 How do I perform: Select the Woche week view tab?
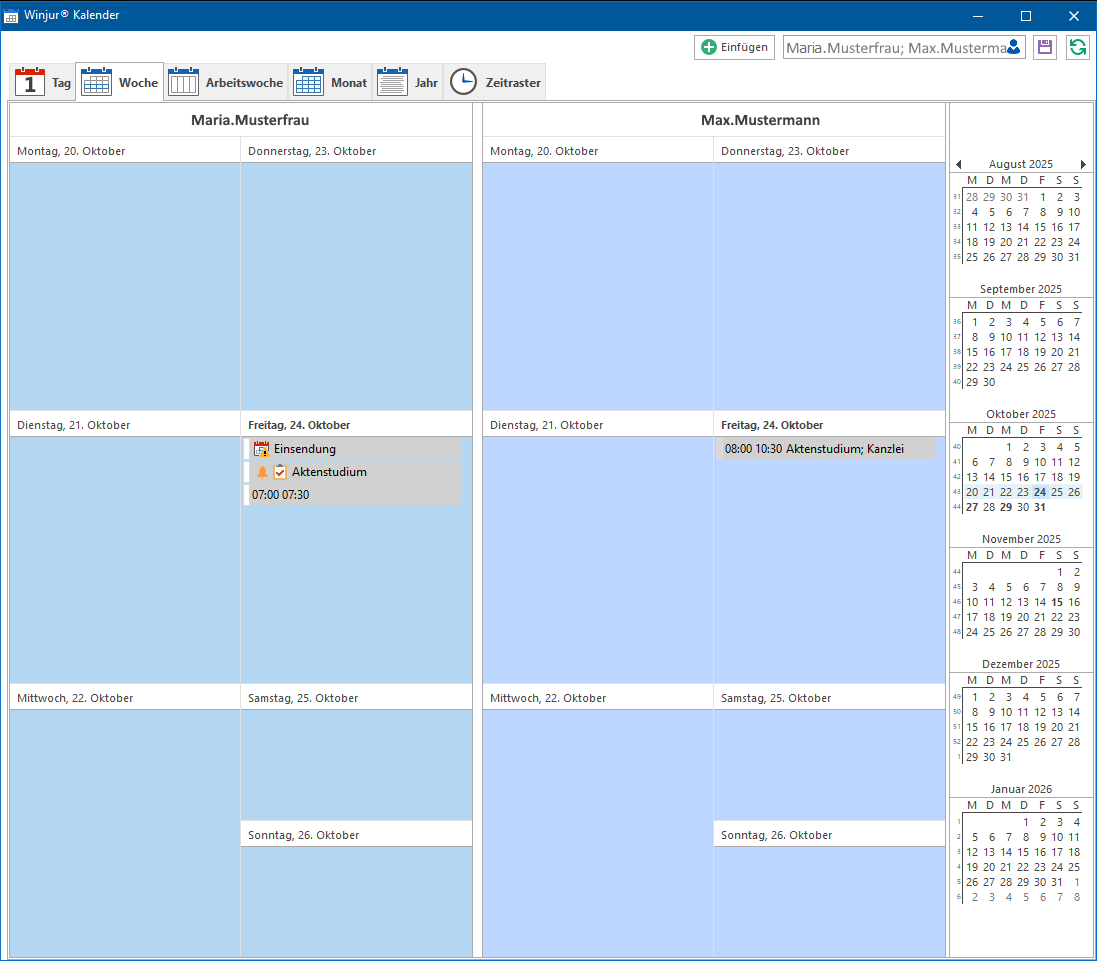pyautogui.click(x=120, y=83)
